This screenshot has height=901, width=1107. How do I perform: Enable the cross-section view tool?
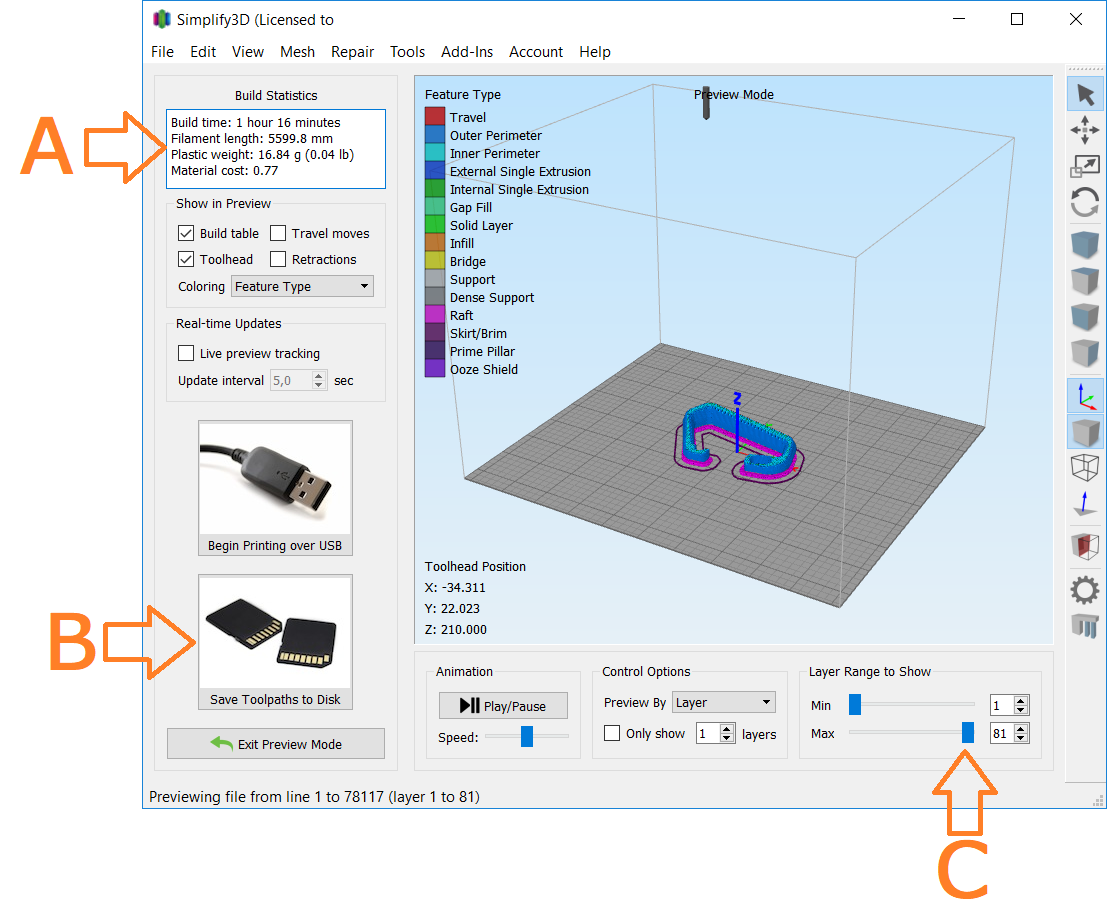pos(1085,545)
